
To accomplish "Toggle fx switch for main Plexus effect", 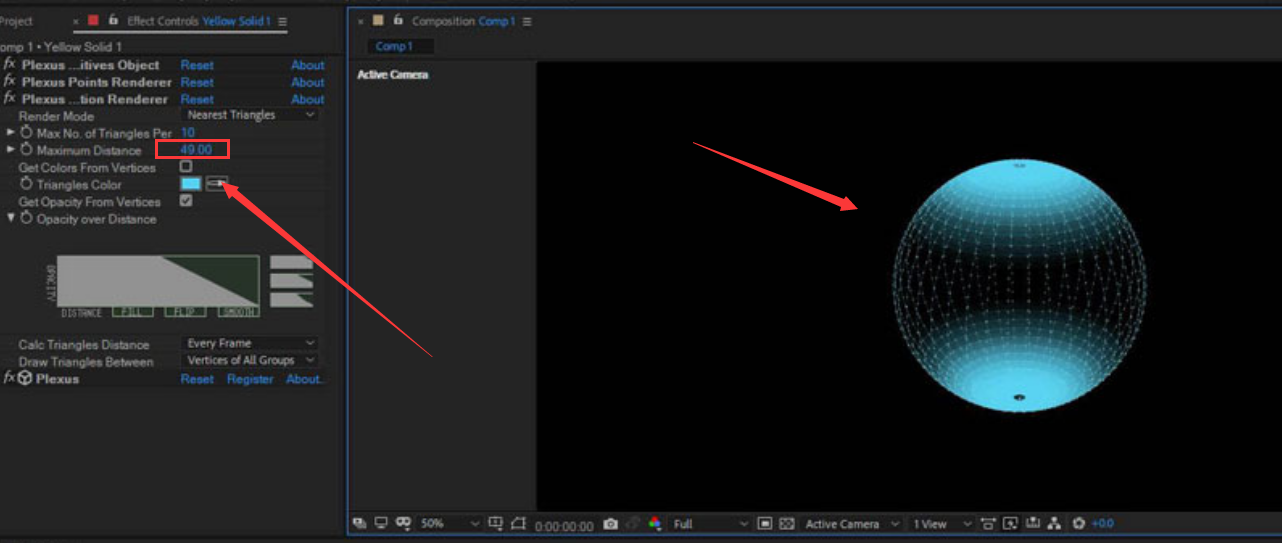I will click(8, 379).
